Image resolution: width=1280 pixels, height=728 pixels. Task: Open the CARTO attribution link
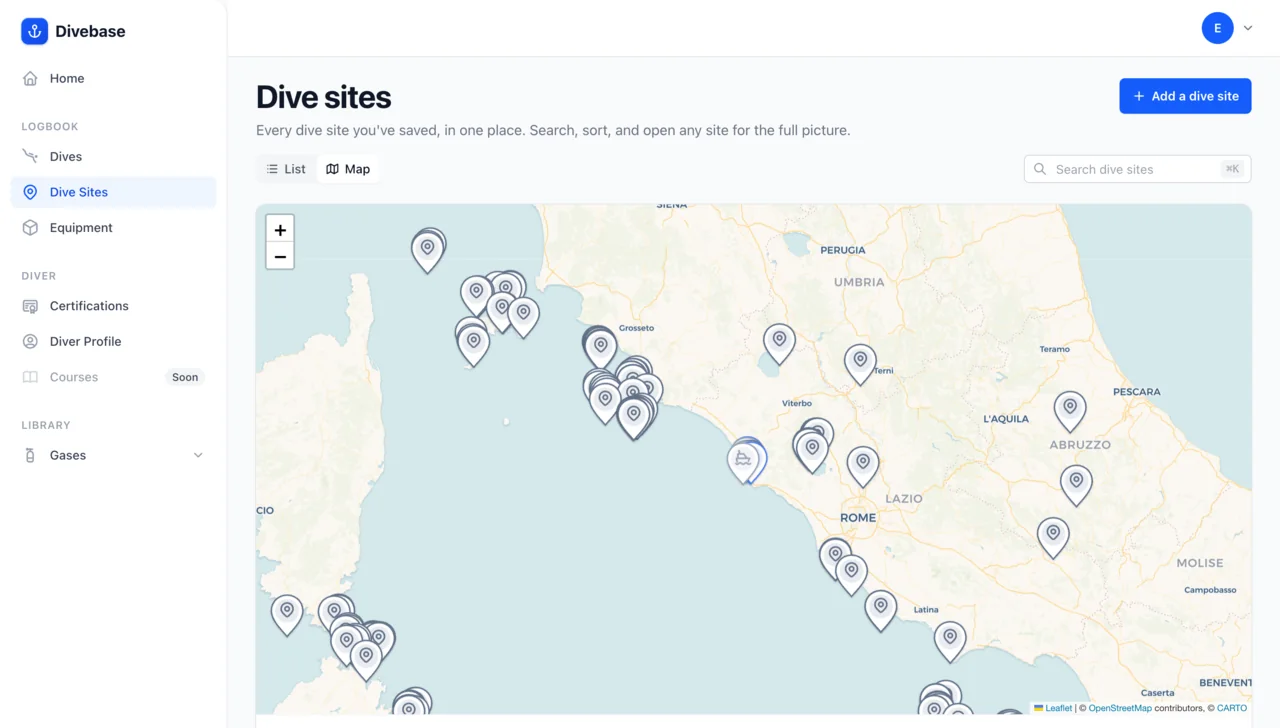[1232, 708]
